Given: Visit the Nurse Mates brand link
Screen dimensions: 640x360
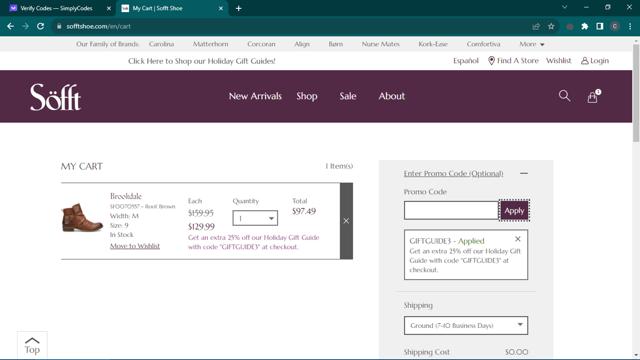Looking at the screenshot, I should (x=380, y=44).
